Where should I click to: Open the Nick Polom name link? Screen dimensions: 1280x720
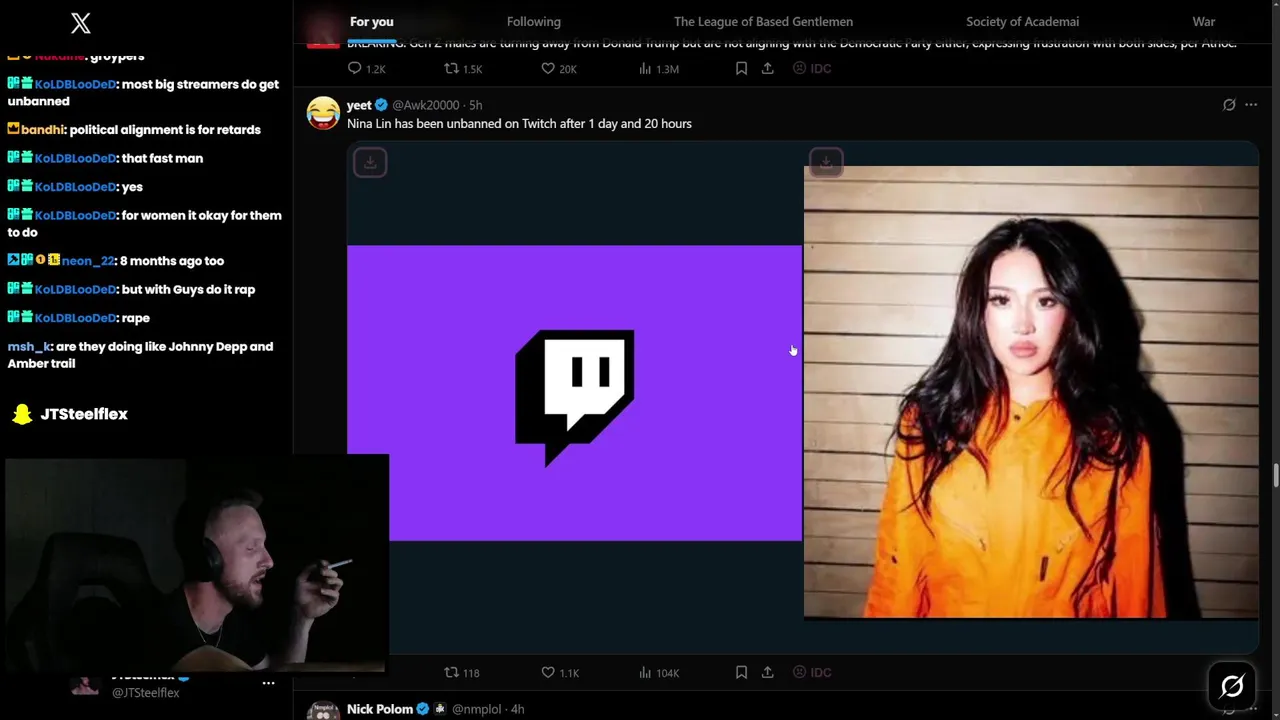(x=380, y=709)
